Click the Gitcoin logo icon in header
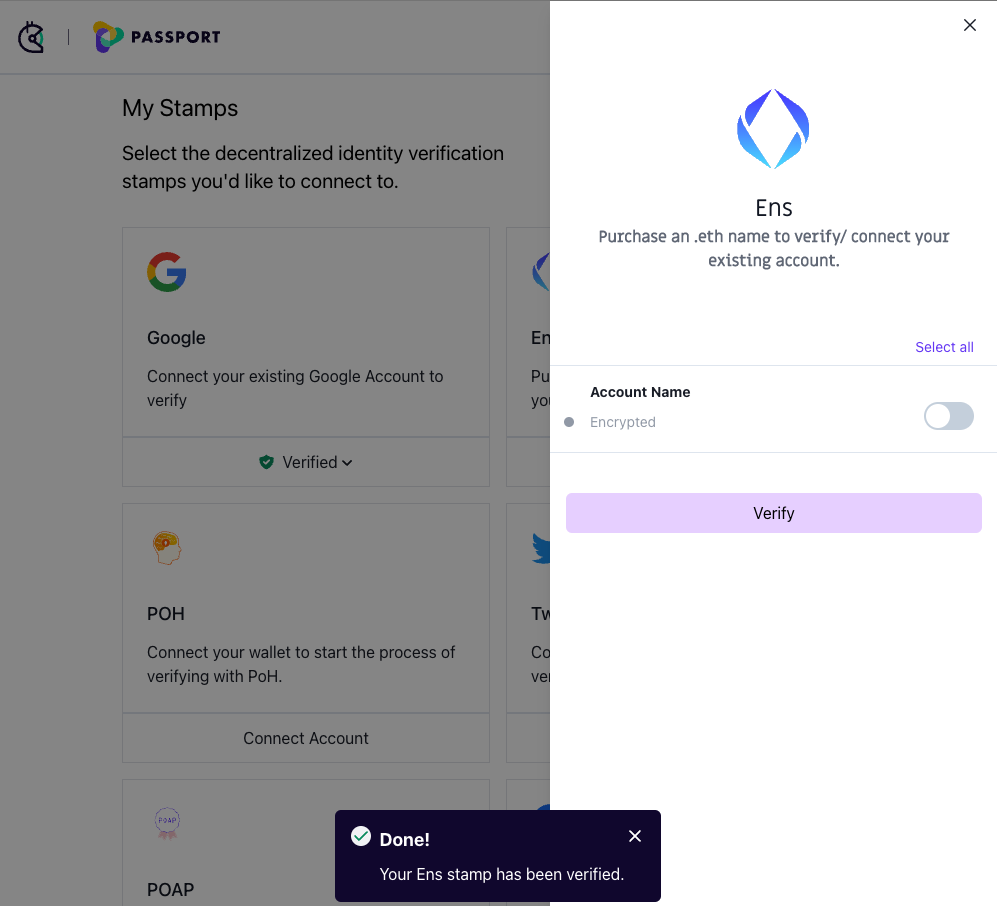997x906 pixels. (31, 37)
